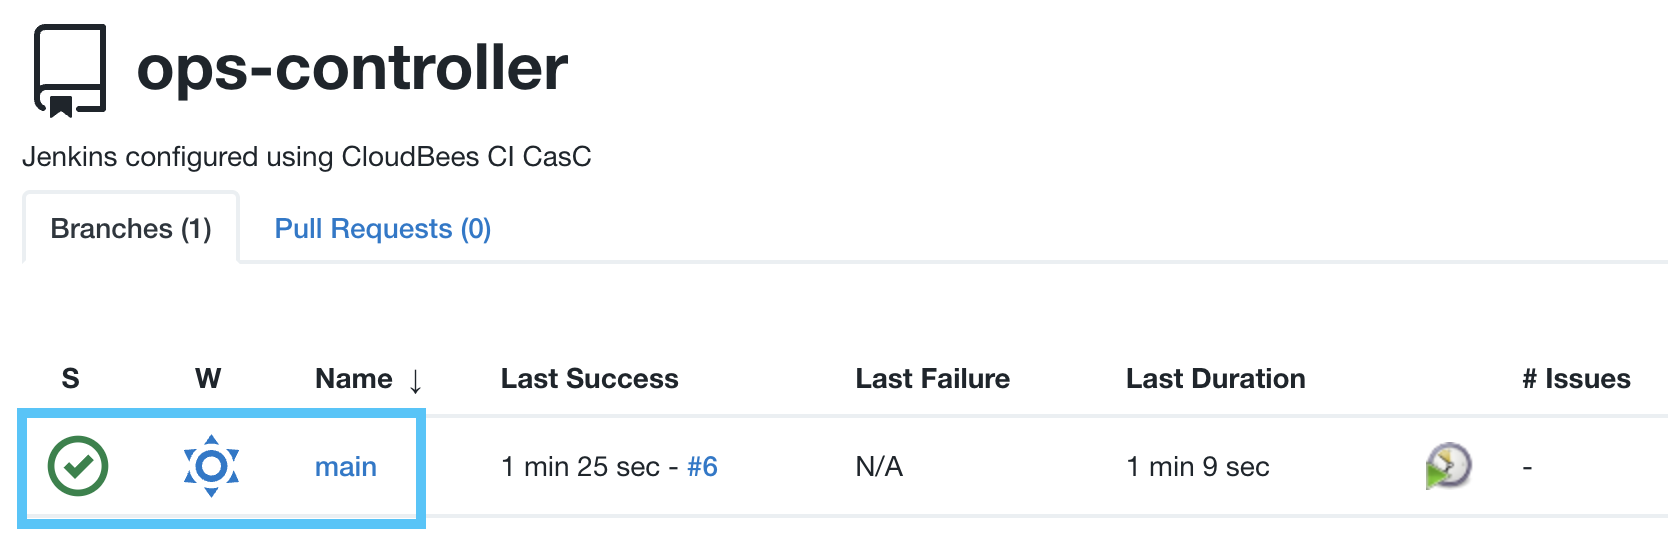Sort by # Issues column header

click(1576, 379)
